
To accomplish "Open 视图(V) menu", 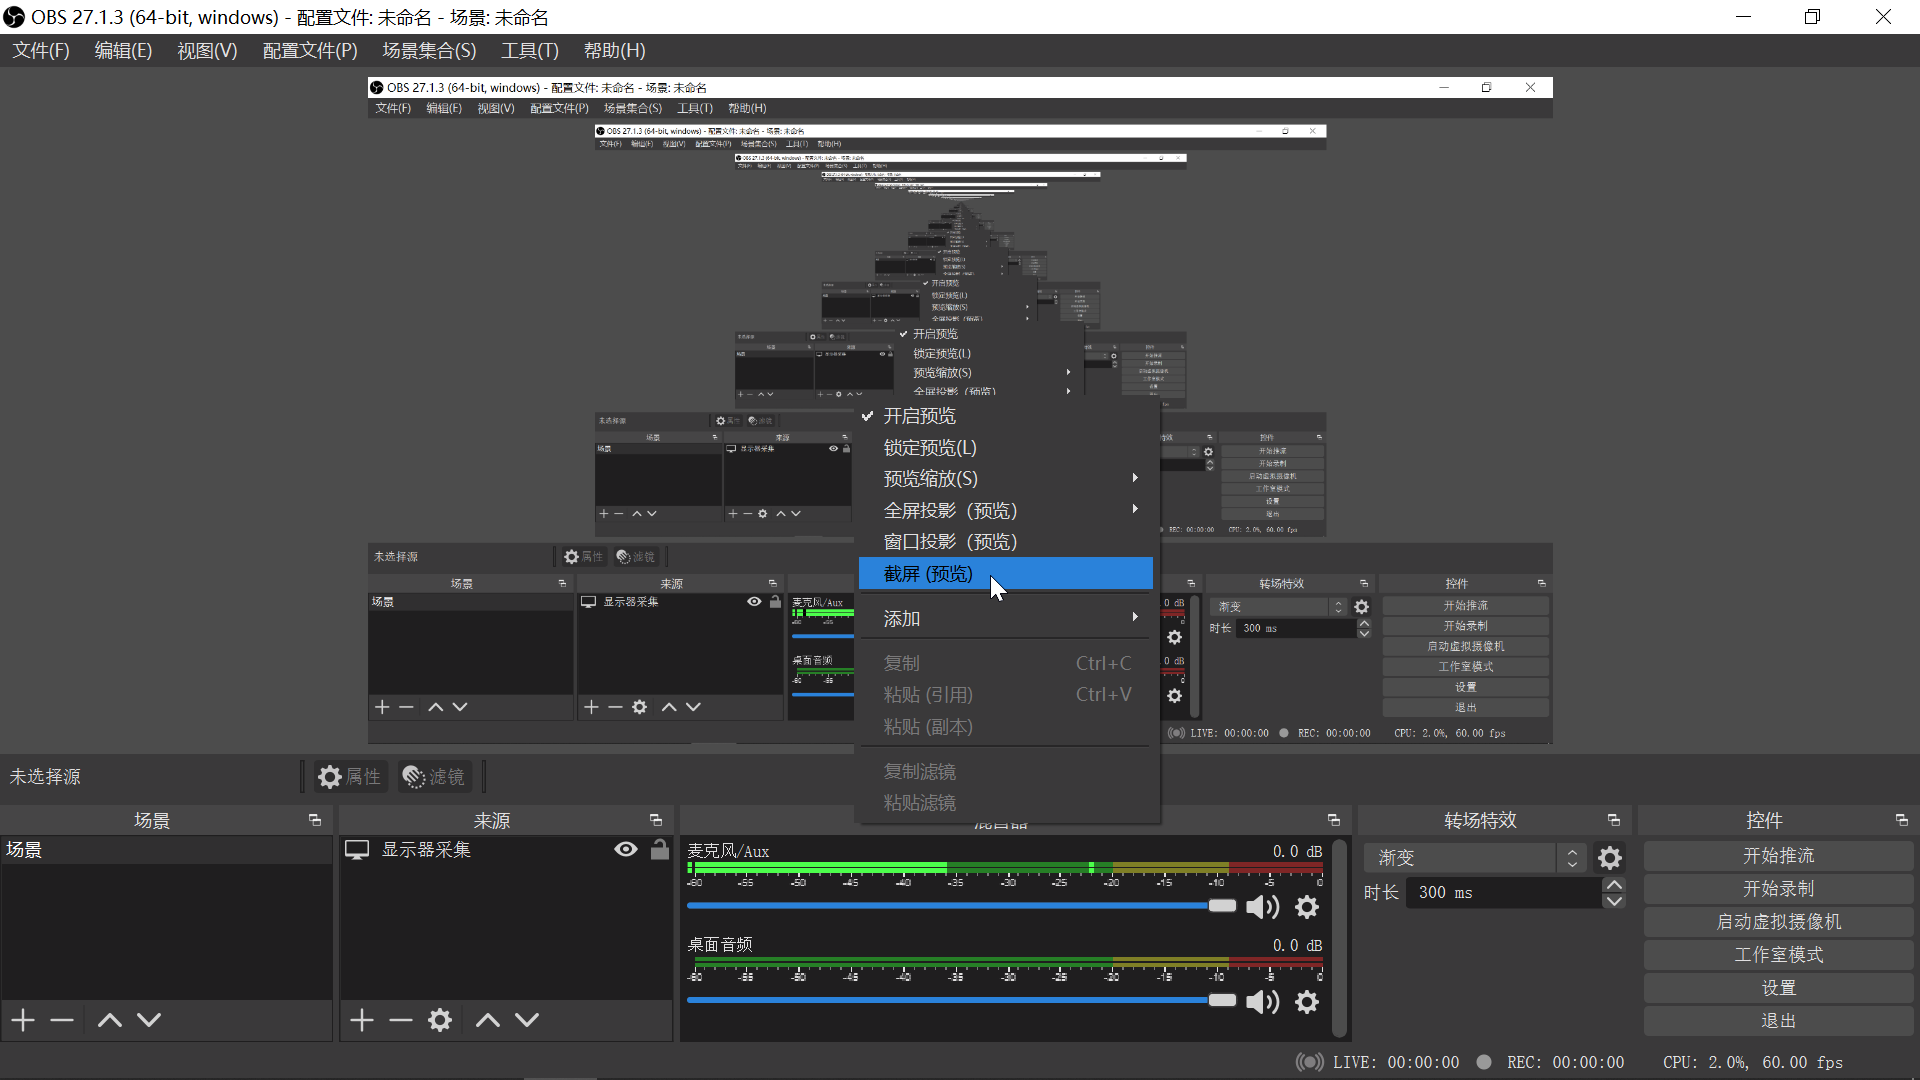I will coord(207,50).
